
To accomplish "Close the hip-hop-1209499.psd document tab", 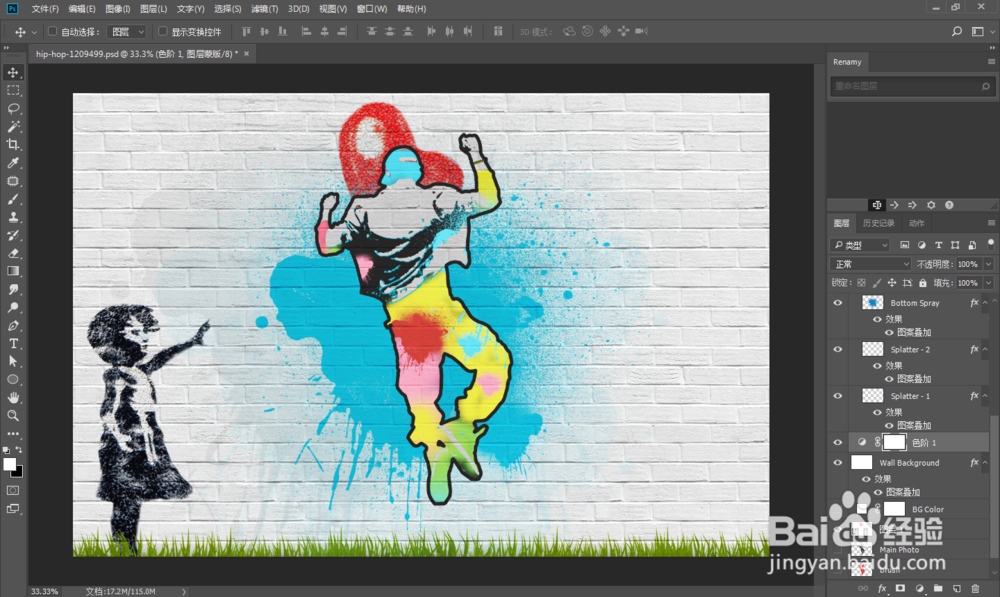I will point(246,54).
